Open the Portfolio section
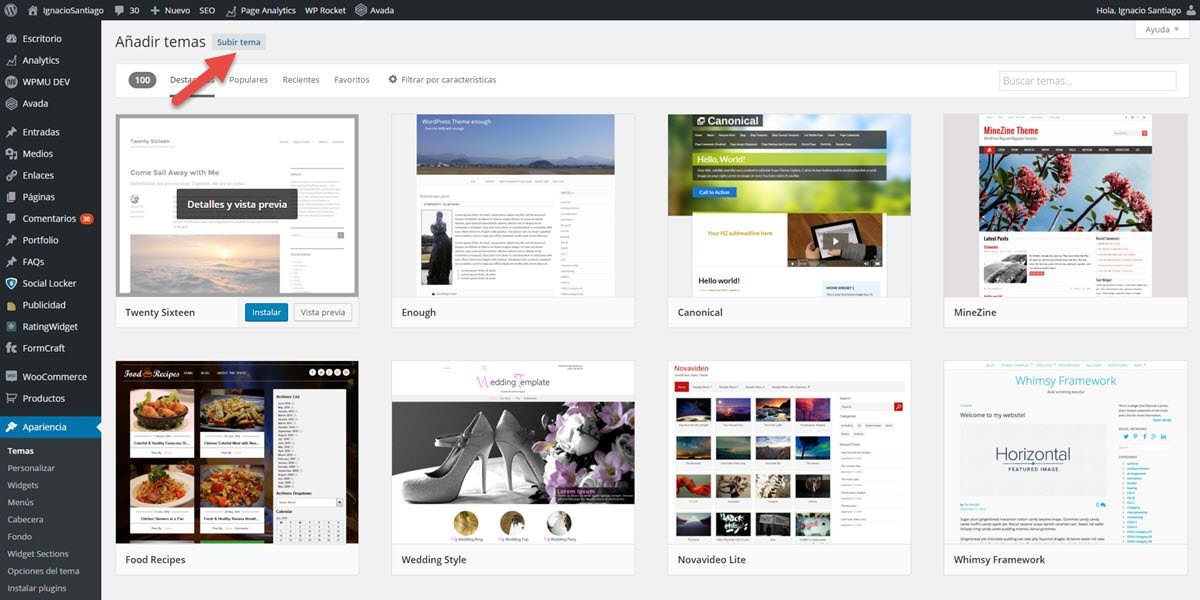Image resolution: width=1200 pixels, height=600 pixels. tap(40, 240)
